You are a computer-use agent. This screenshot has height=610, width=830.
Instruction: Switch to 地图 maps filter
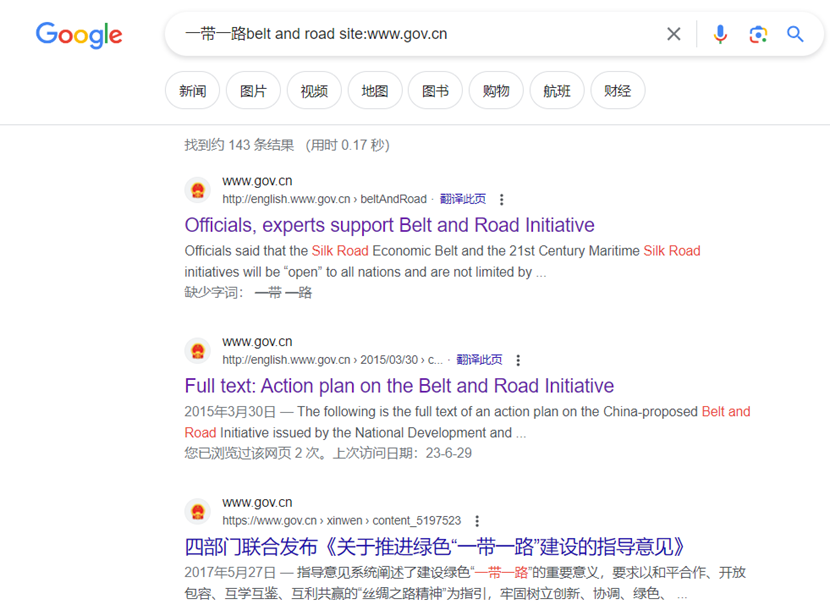[375, 91]
